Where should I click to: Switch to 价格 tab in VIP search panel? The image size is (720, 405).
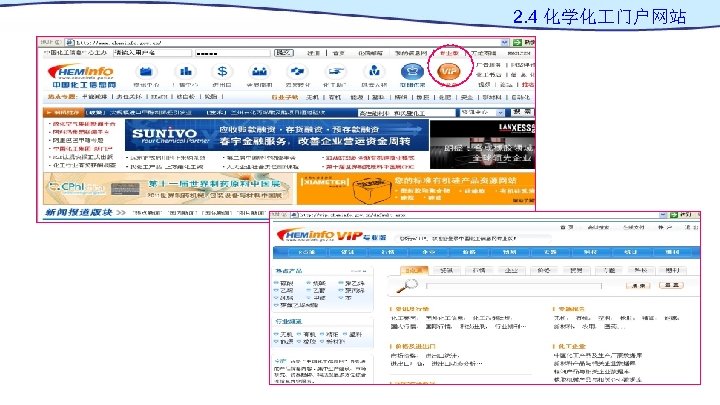(x=543, y=270)
